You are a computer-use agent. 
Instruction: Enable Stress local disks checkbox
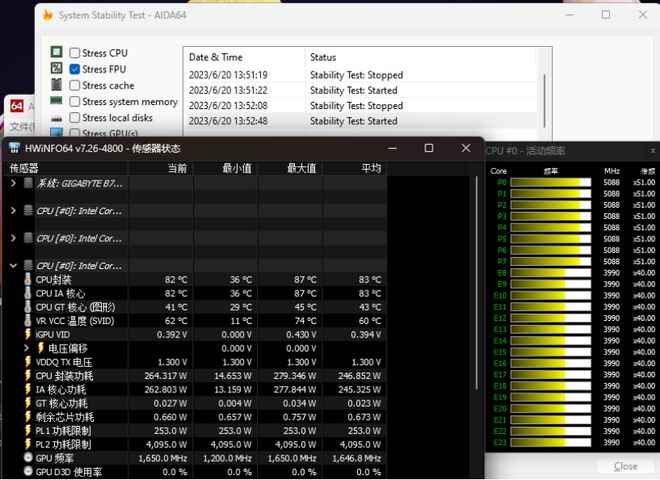pos(75,117)
